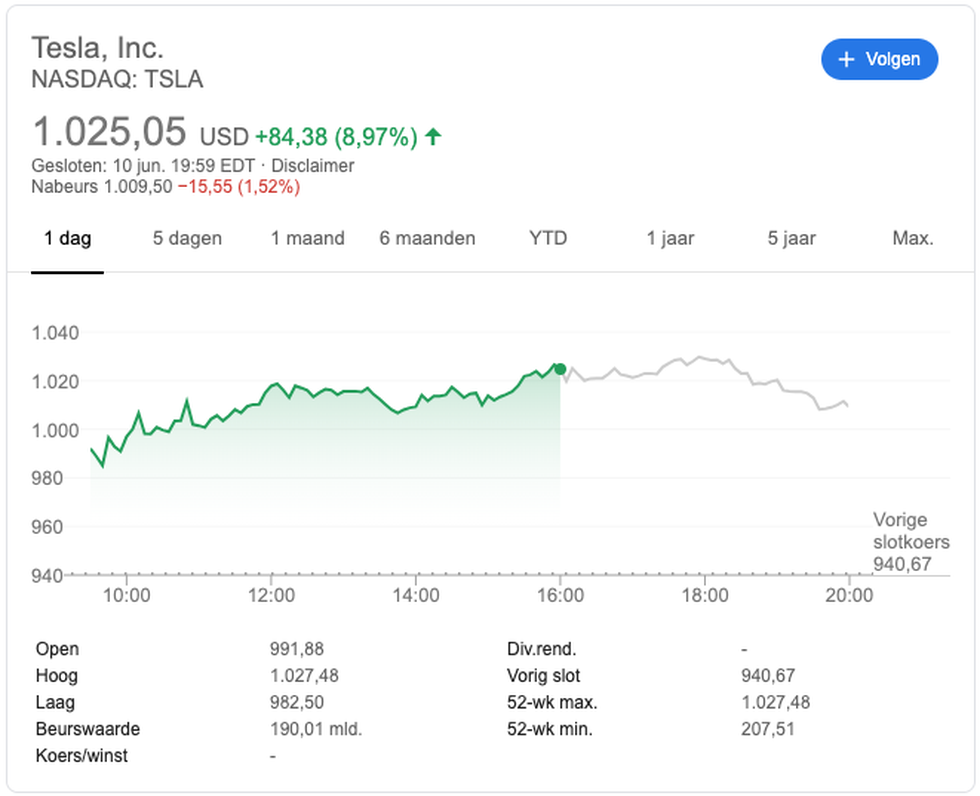Screen dimensions: 980x796
Task: Click the Tesla, Inc. title
Action: point(98,48)
